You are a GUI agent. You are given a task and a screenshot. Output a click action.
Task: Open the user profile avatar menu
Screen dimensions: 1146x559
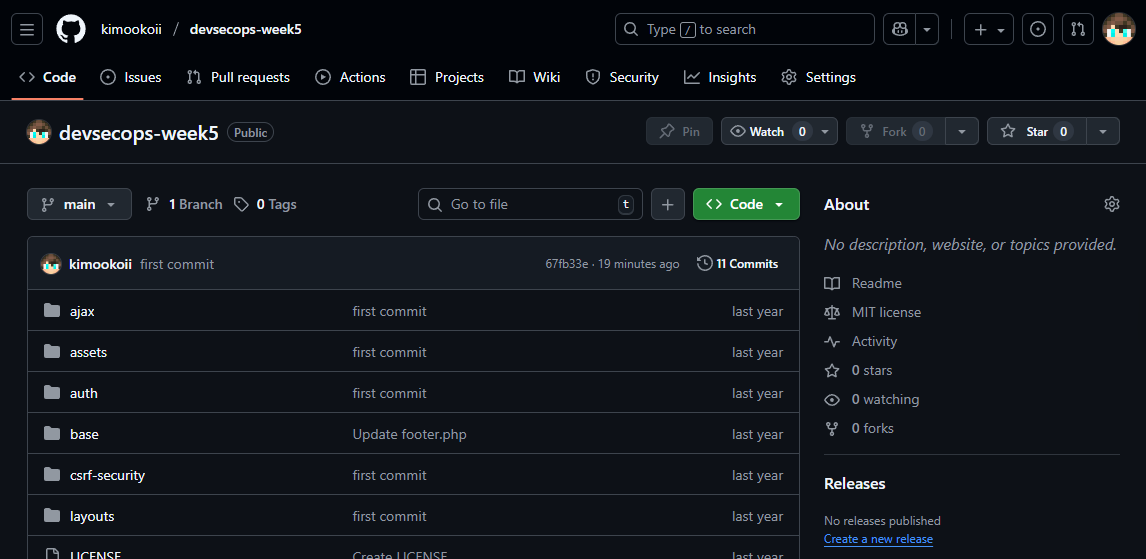[x=1118, y=29]
